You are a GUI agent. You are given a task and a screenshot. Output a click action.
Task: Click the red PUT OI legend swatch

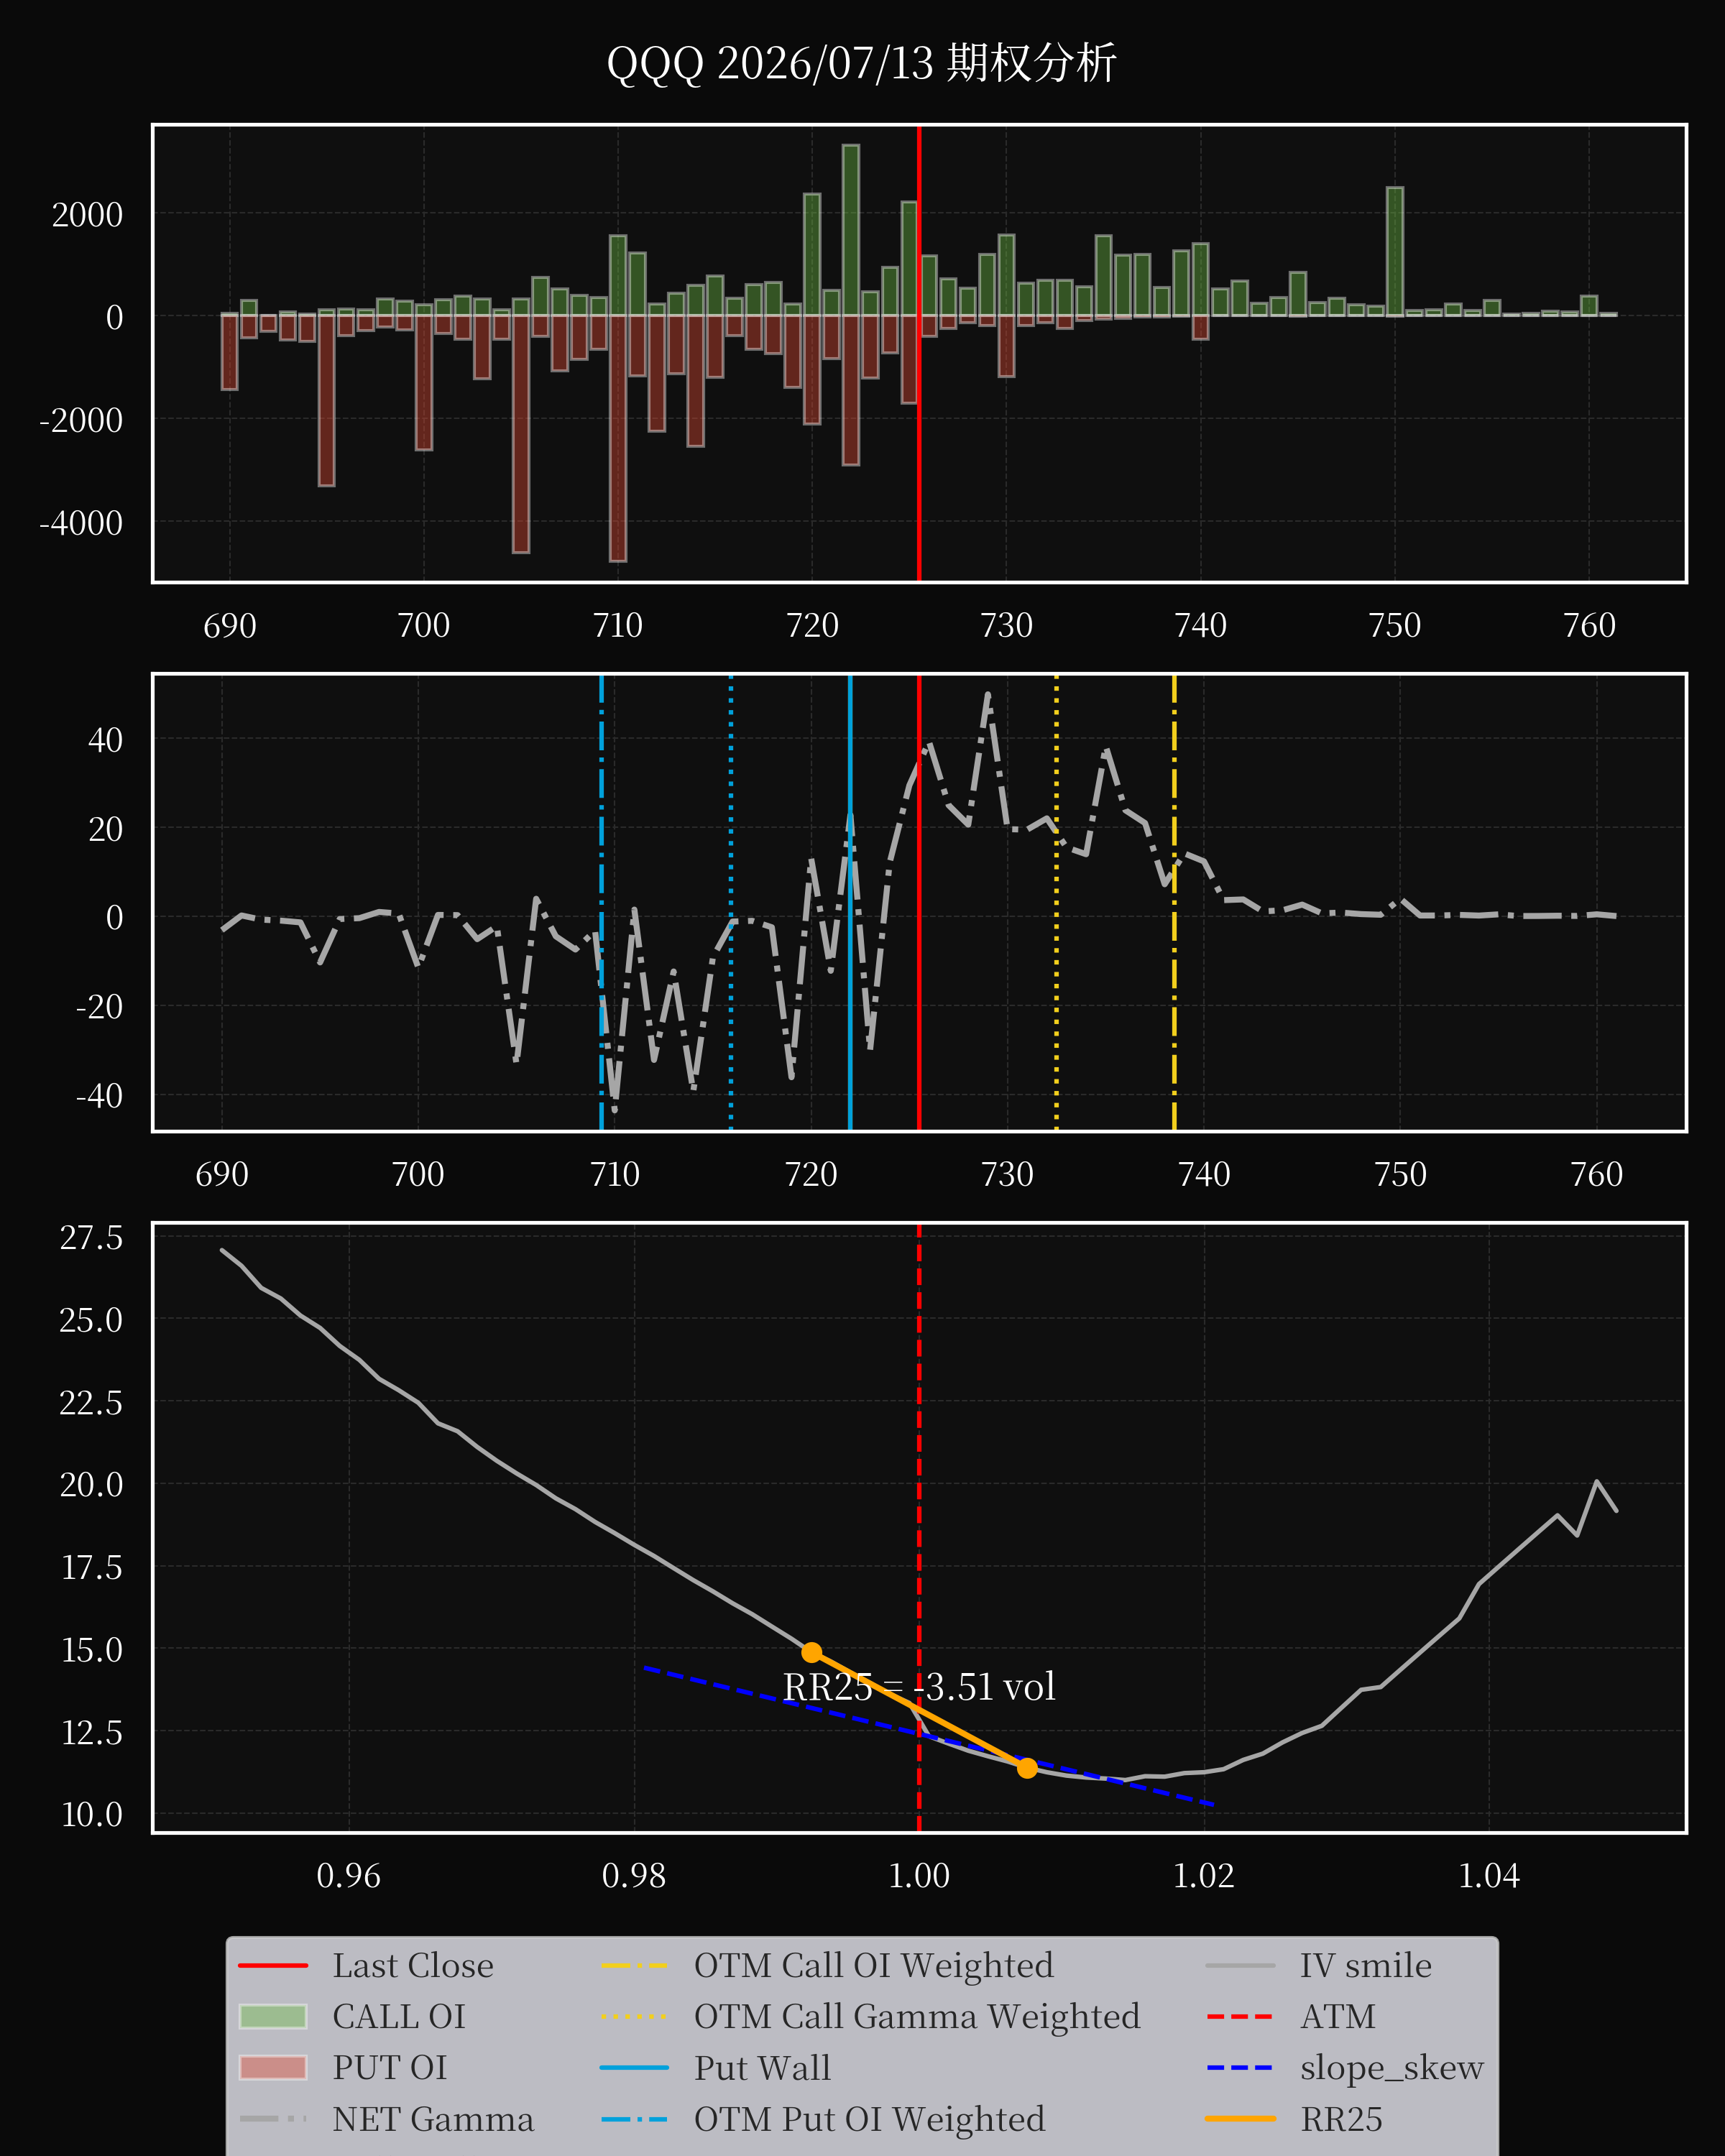[273, 2067]
